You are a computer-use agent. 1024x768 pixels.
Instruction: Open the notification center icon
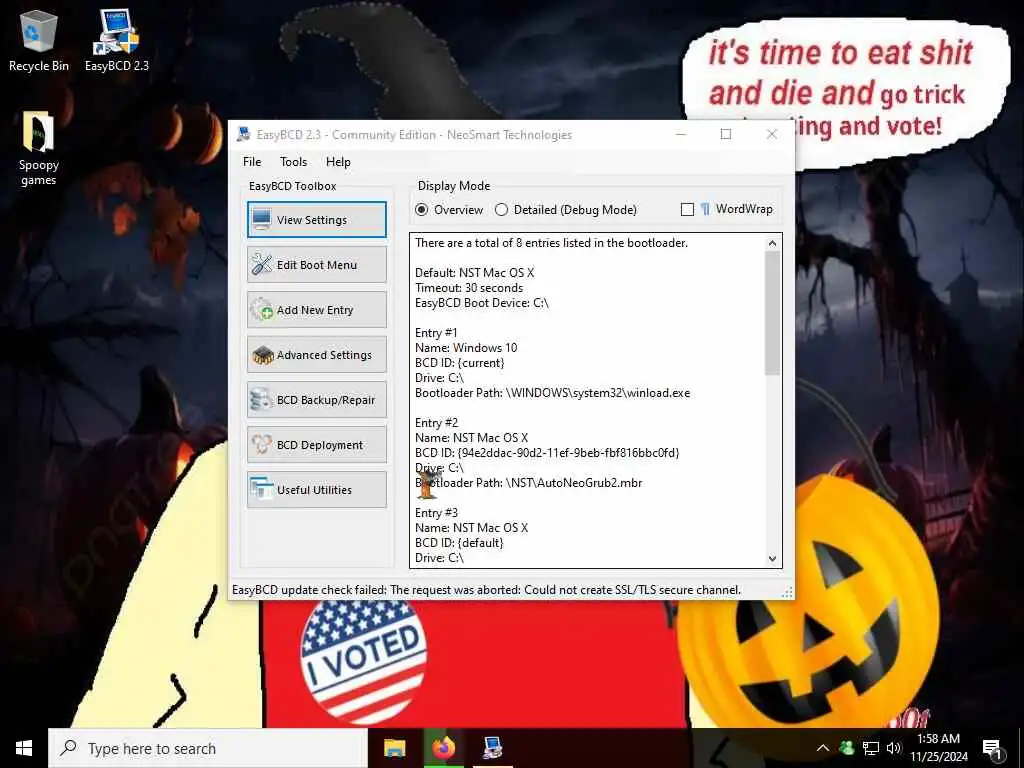(992, 749)
